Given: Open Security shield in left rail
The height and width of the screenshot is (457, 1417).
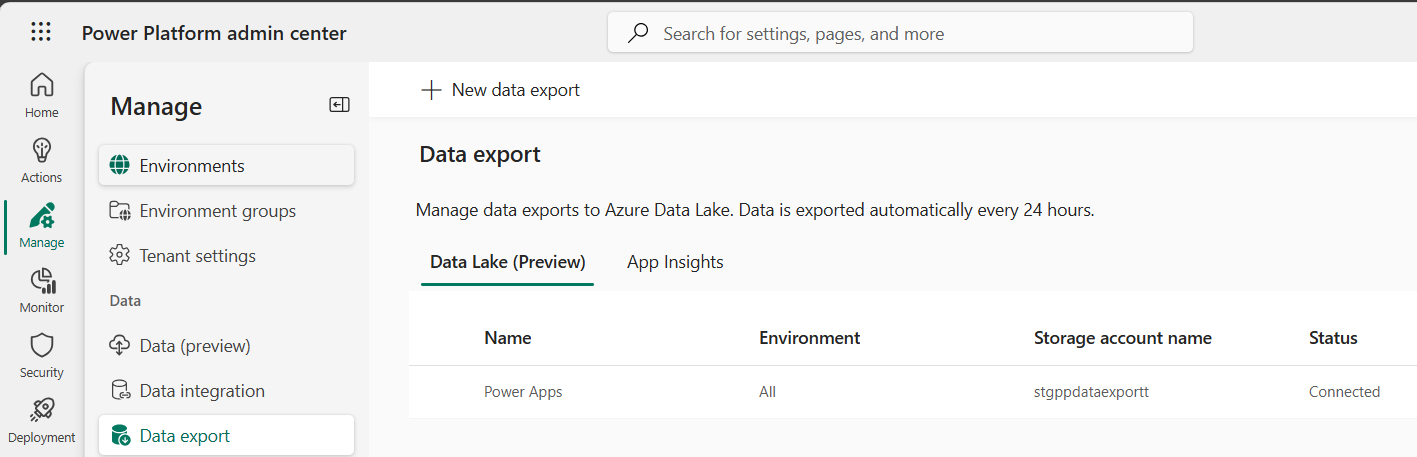Looking at the screenshot, I should point(41,356).
